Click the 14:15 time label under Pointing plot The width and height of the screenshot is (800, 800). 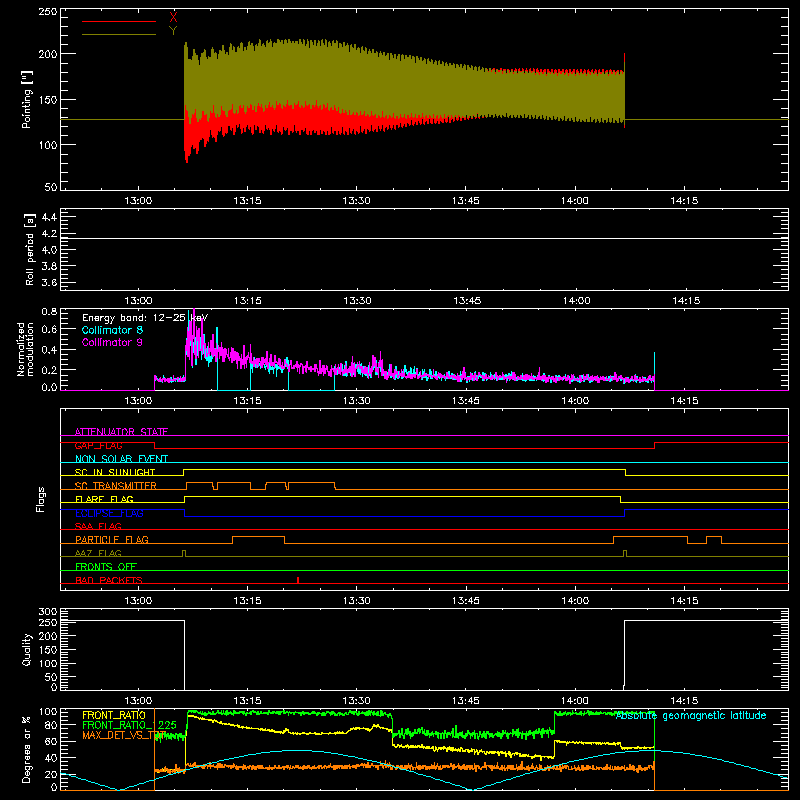[x=684, y=201]
